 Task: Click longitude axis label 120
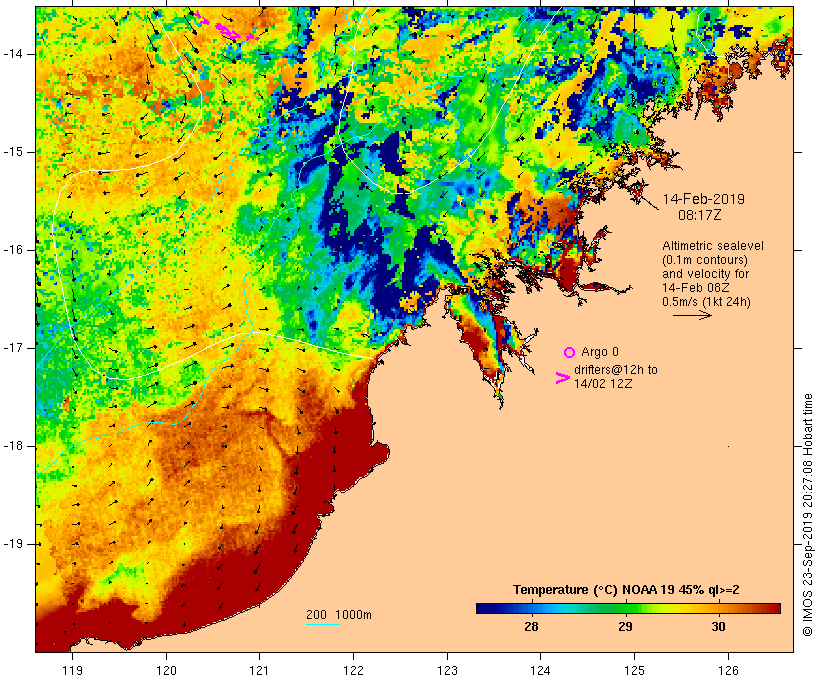click(166, 670)
